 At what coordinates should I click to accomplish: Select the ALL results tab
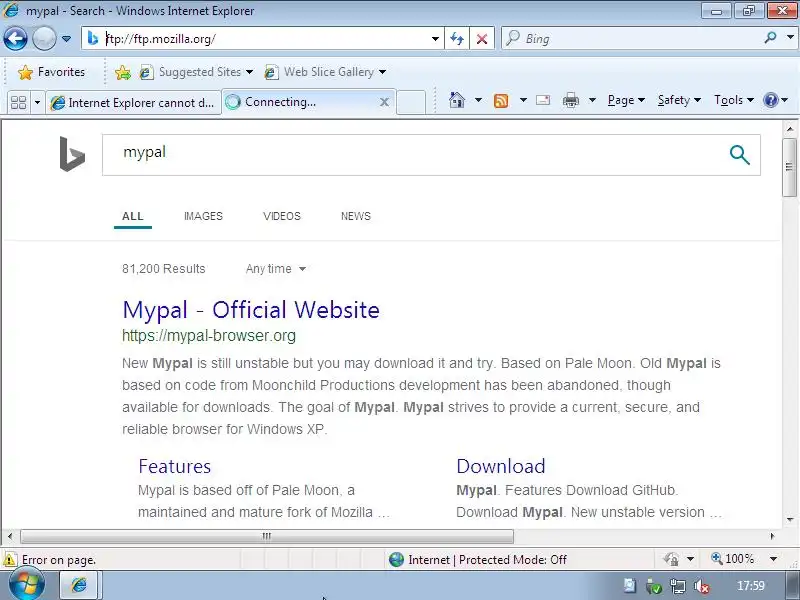click(x=133, y=216)
